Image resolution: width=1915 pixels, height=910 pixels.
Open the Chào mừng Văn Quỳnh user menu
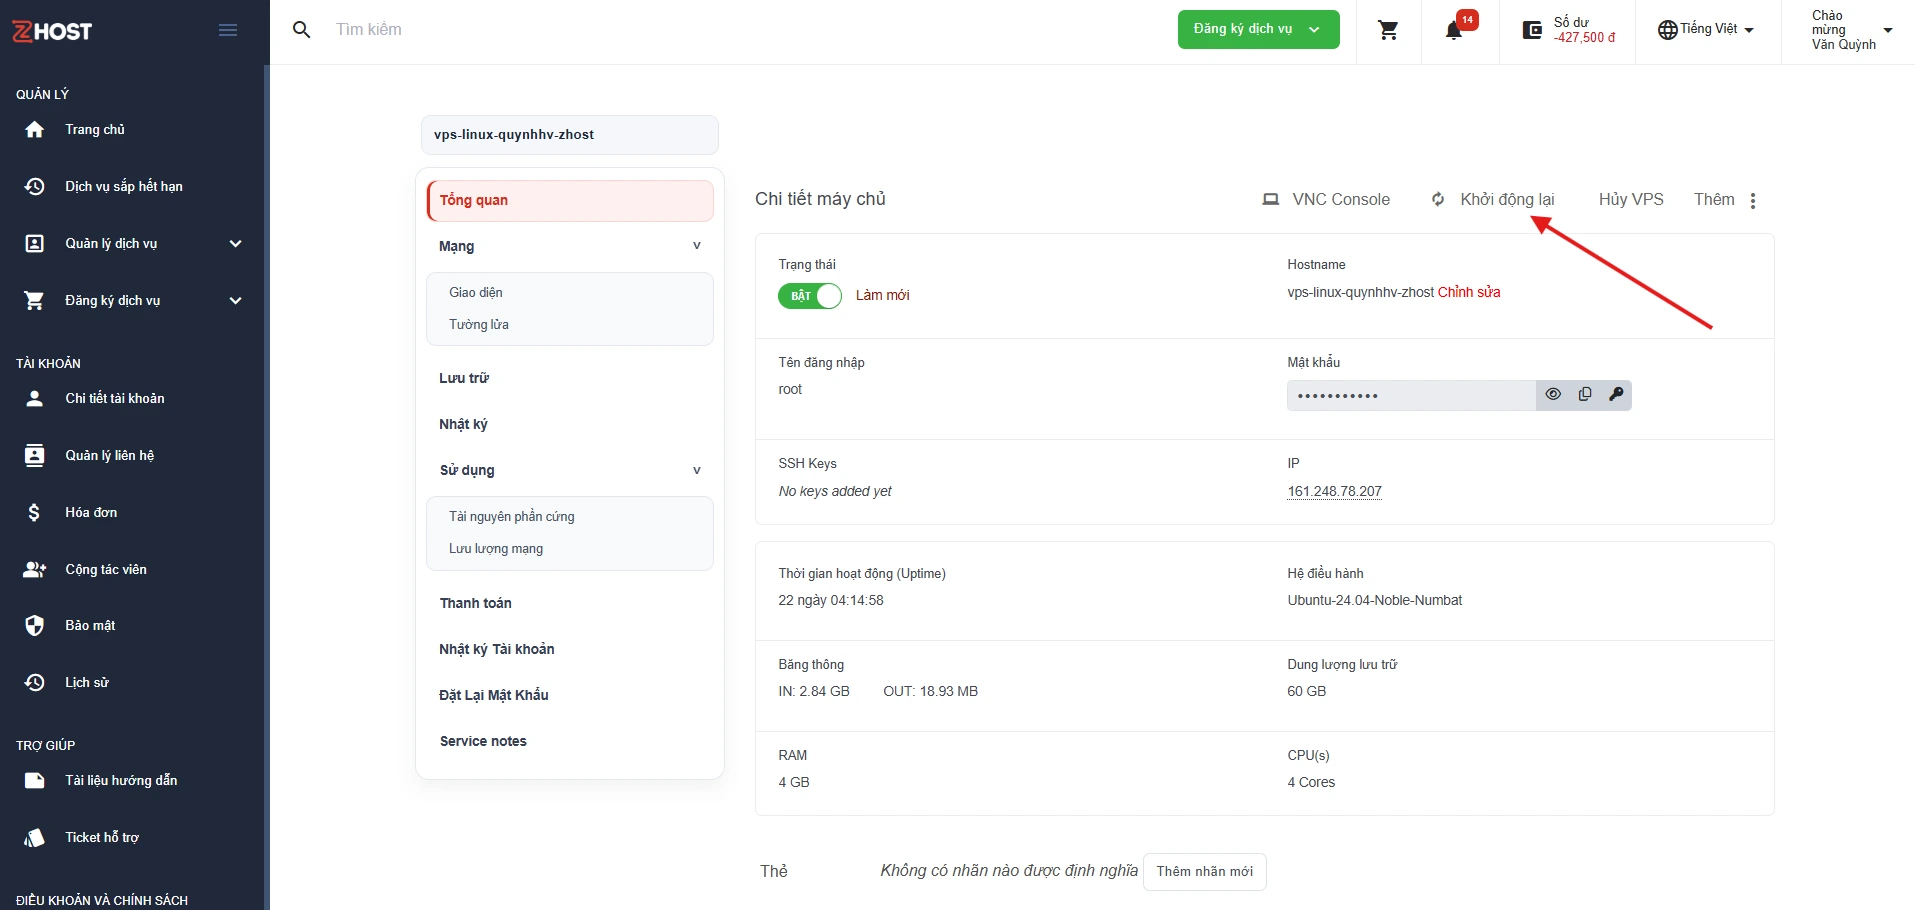[1852, 30]
